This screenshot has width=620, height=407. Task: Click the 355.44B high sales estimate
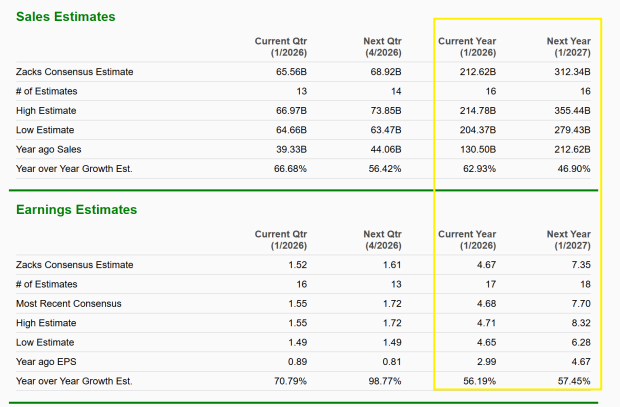tap(569, 110)
